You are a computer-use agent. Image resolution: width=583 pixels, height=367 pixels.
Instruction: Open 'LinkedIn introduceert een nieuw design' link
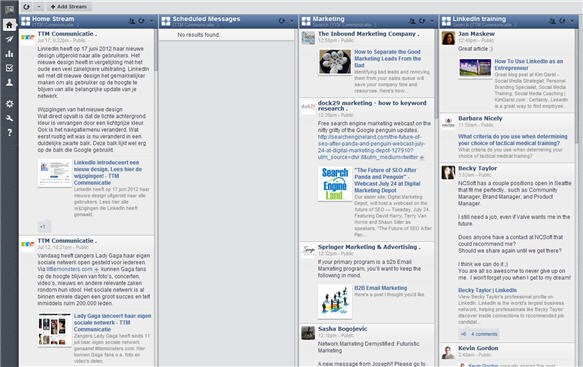tap(108, 173)
